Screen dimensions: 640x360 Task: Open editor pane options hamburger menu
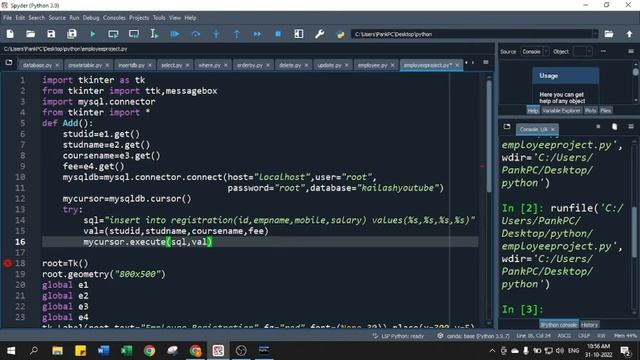pos(486,62)
